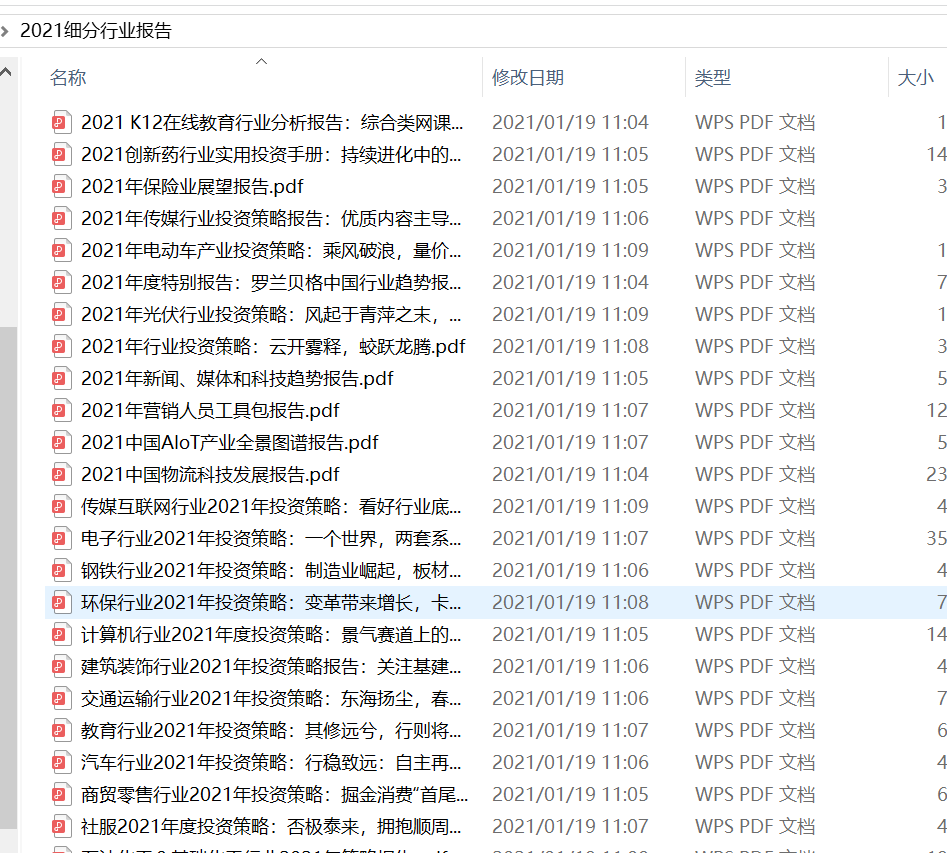
Task: Click the left pane scrollbar up arrow
Action: [x=9, y=71]
